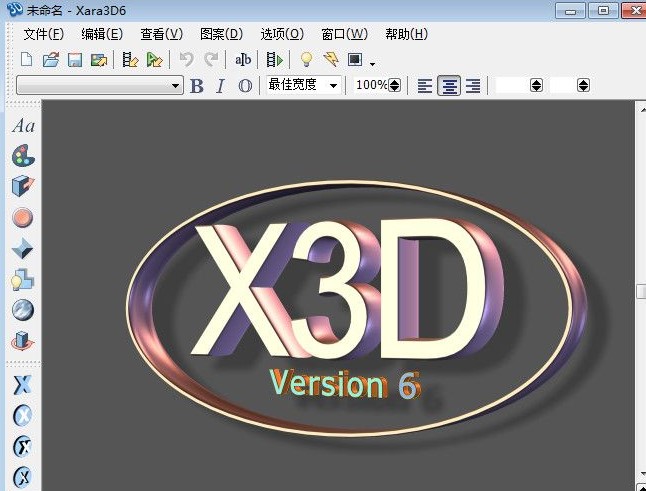Click the export image icon
Screen dimensions: 646x491
click(99, 60)
